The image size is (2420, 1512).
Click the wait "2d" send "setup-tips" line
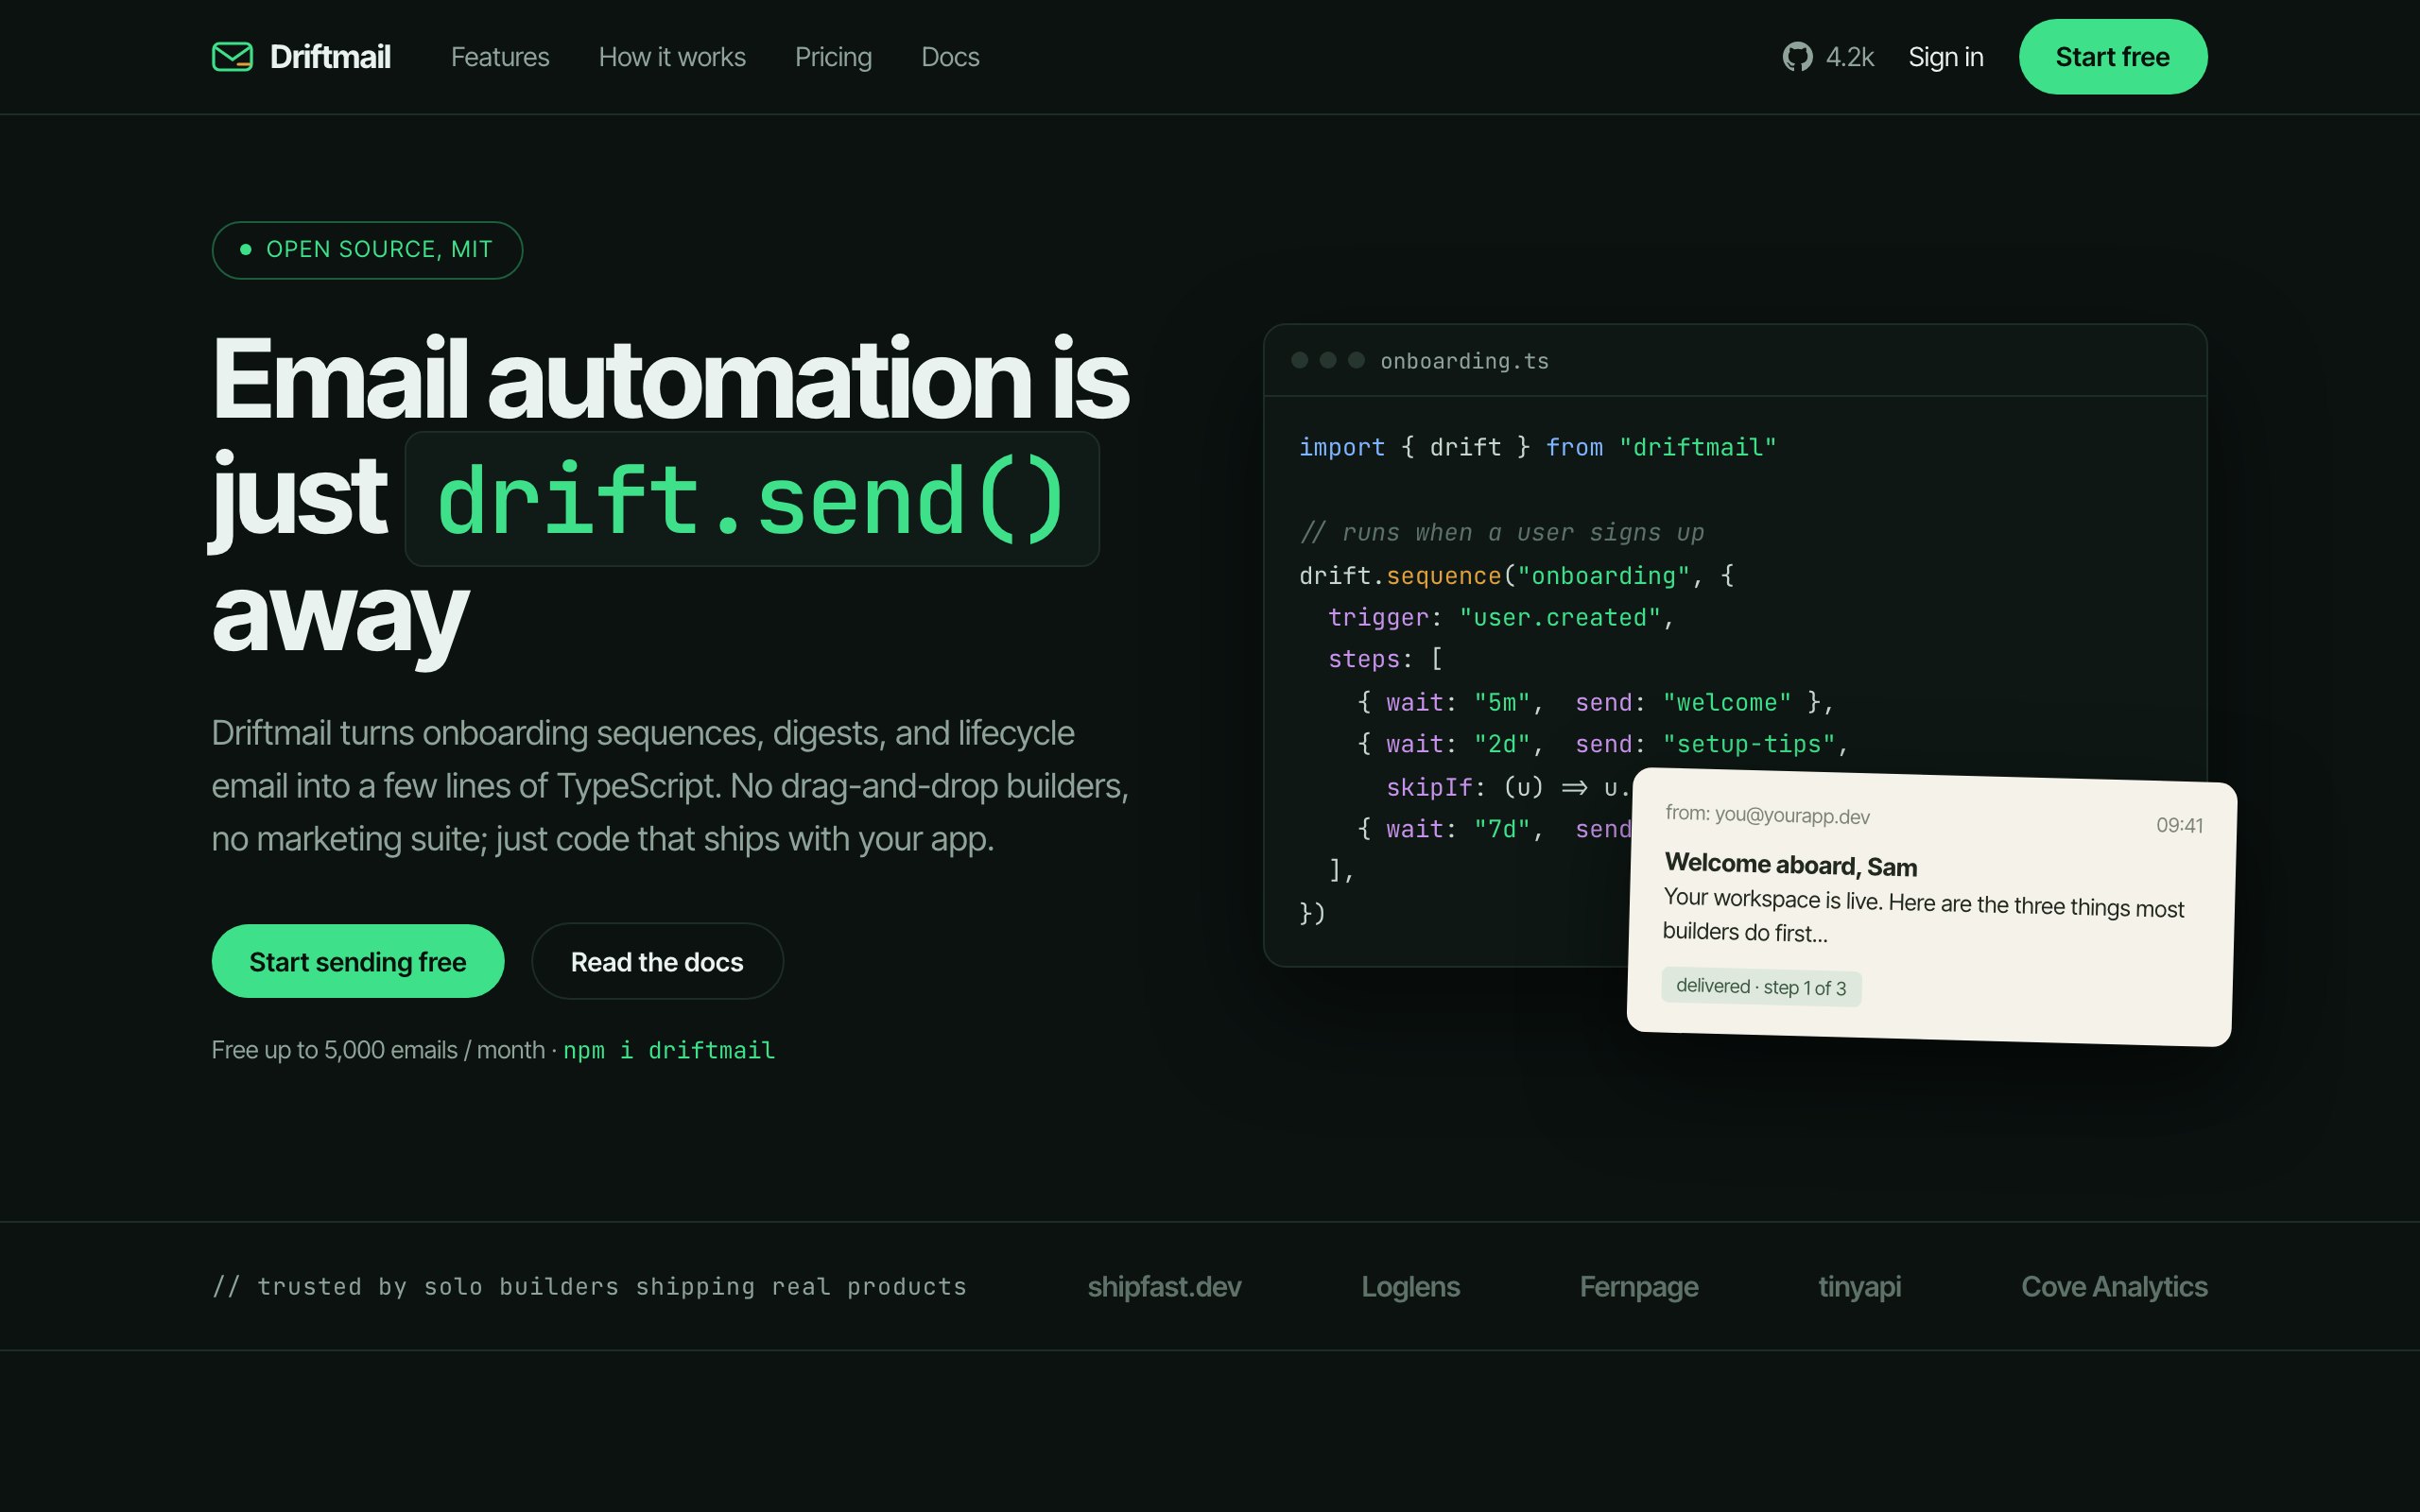tap(1603, 744)
